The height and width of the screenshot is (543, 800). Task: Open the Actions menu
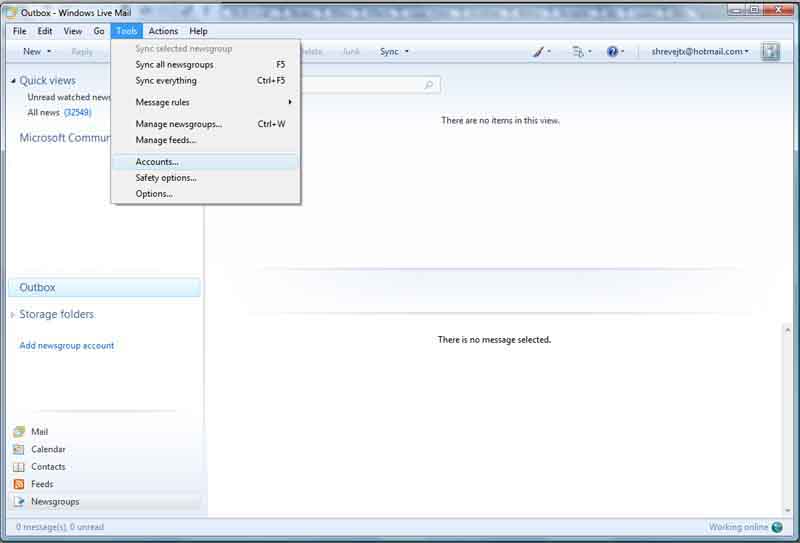(x=163, y=31)
